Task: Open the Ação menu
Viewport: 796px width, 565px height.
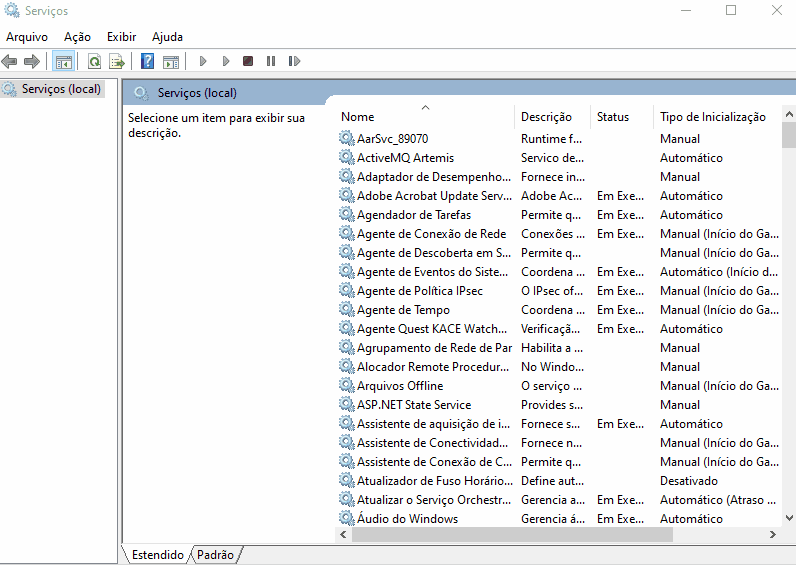Action: [77, 37]
